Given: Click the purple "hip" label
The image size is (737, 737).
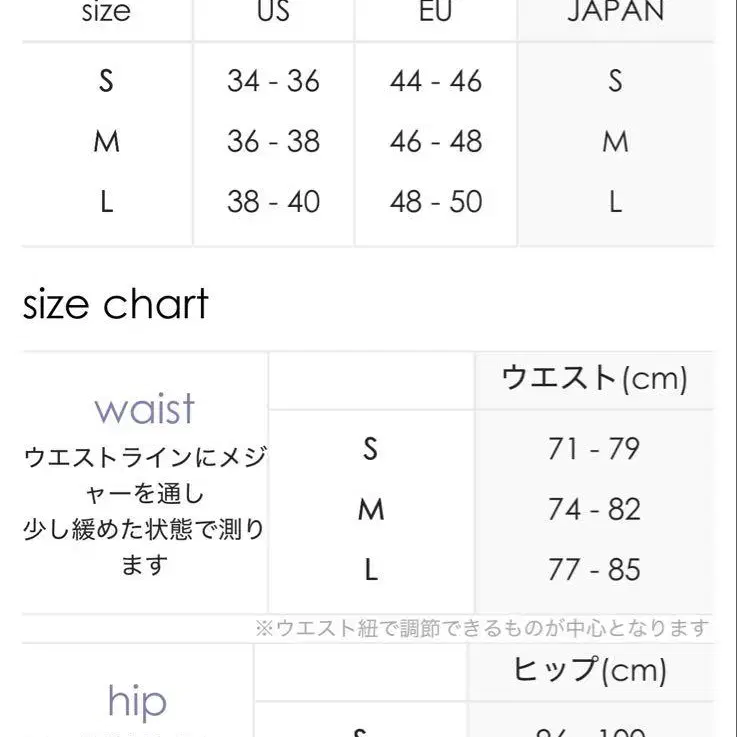Looking at the screenshot, I should click(137, 702).
